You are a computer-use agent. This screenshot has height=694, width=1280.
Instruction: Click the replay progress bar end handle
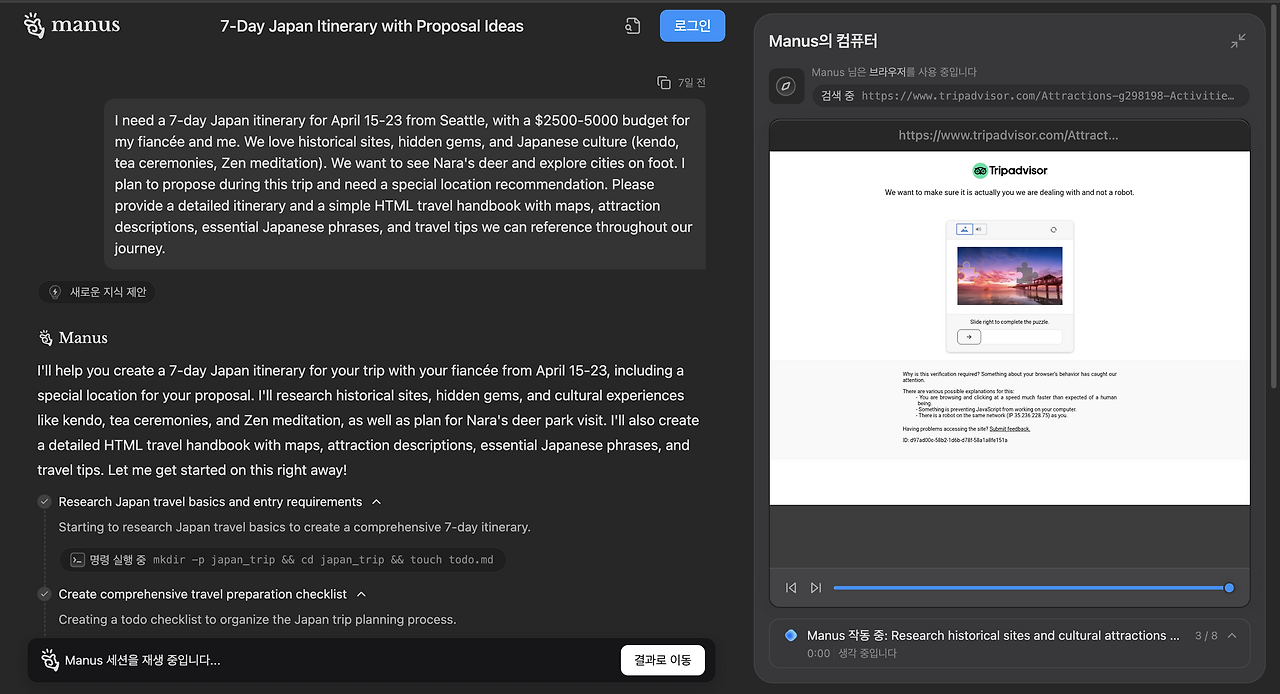(x=1229, y=588)
